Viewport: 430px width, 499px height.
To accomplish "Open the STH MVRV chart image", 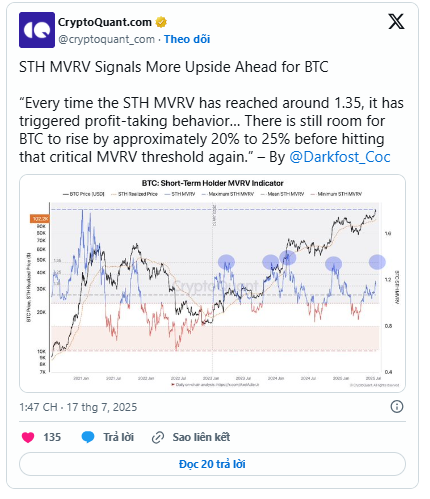I will point(212,283).
